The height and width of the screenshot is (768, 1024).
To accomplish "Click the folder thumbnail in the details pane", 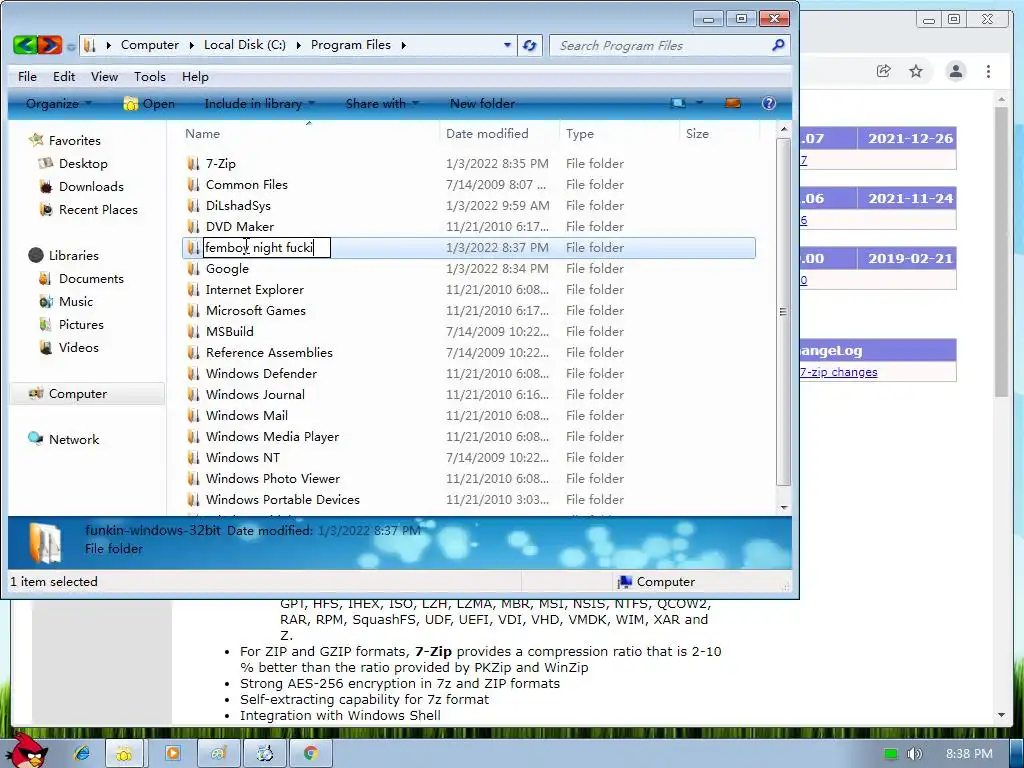I will click(45, 543).
